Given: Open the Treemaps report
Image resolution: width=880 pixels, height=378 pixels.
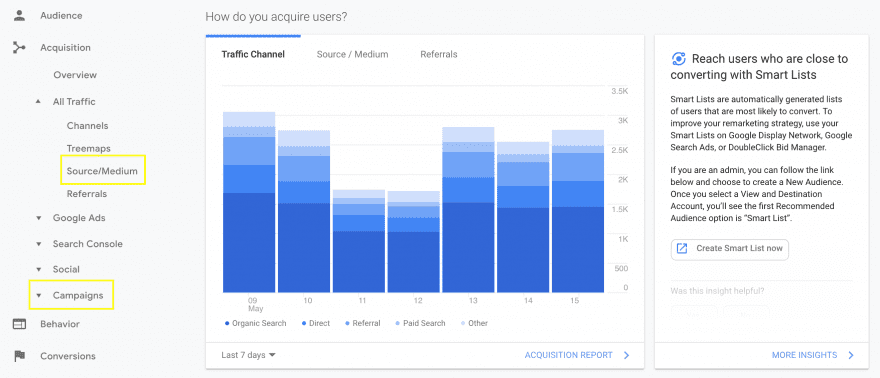Looking at the screenshot, I should pyautogui.click(x=89, y=149).
